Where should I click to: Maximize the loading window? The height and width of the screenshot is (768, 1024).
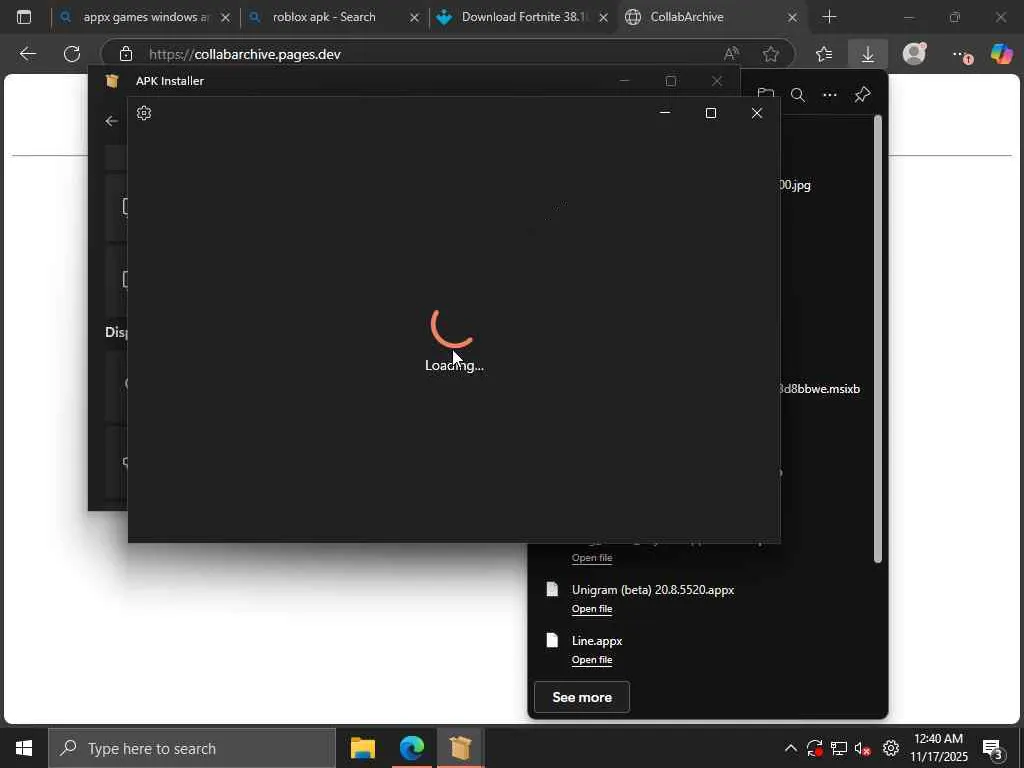[711, 113]
